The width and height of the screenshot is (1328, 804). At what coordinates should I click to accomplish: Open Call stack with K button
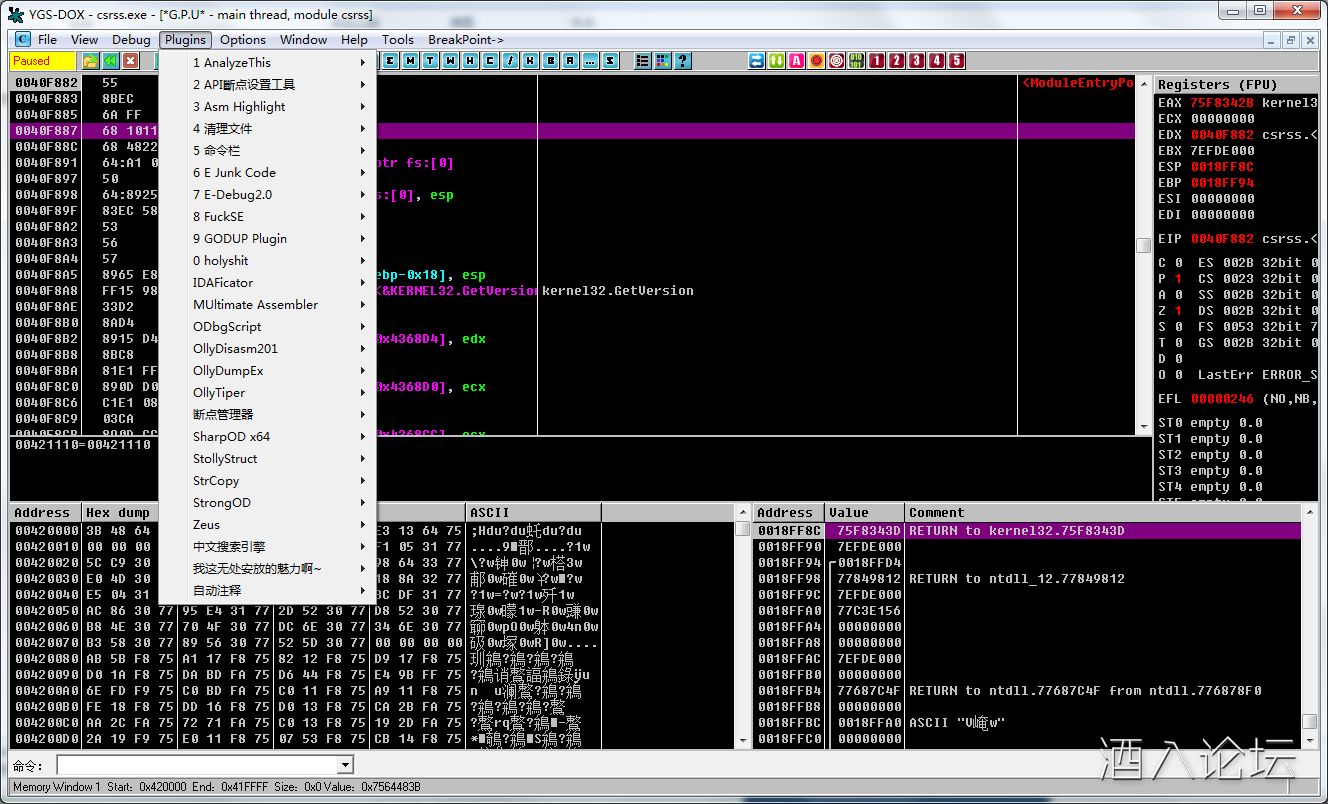pos(529,61)
